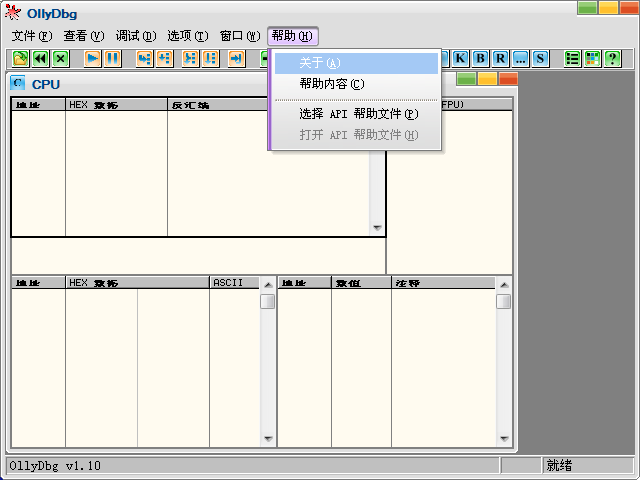
Task: Click the address column header in disassembly pane
Action: click(x=38, y=104)
